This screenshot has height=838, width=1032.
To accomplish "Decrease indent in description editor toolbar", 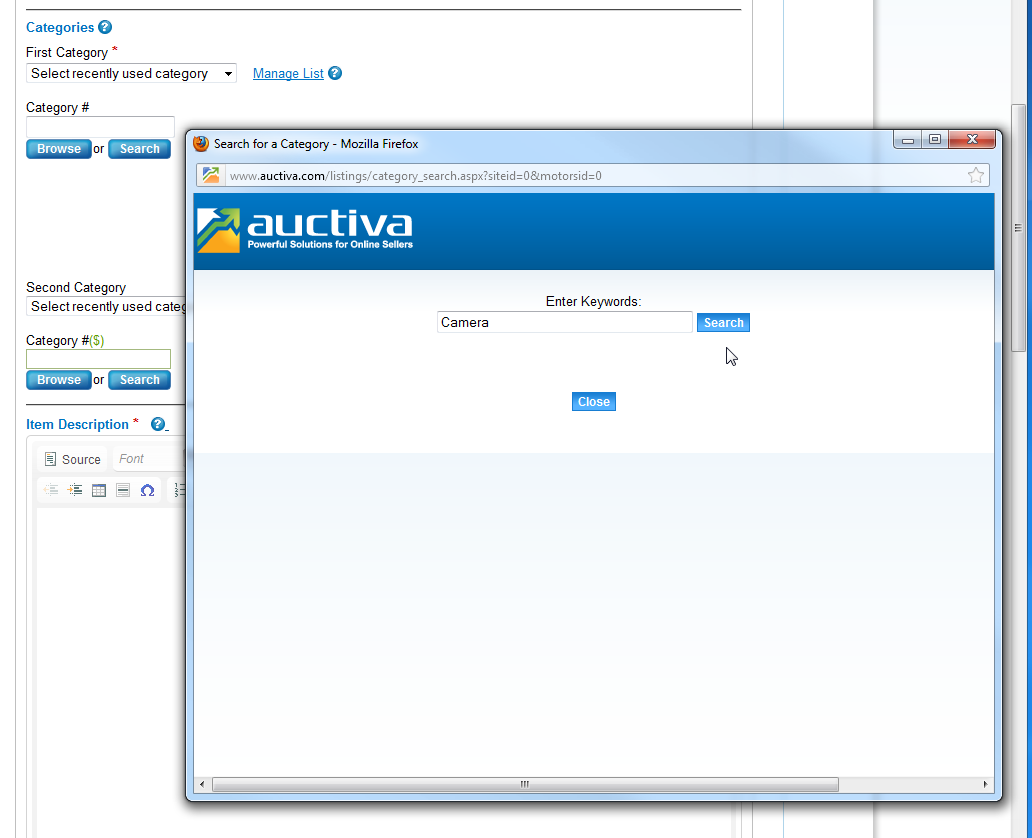I will click(51, 490).
